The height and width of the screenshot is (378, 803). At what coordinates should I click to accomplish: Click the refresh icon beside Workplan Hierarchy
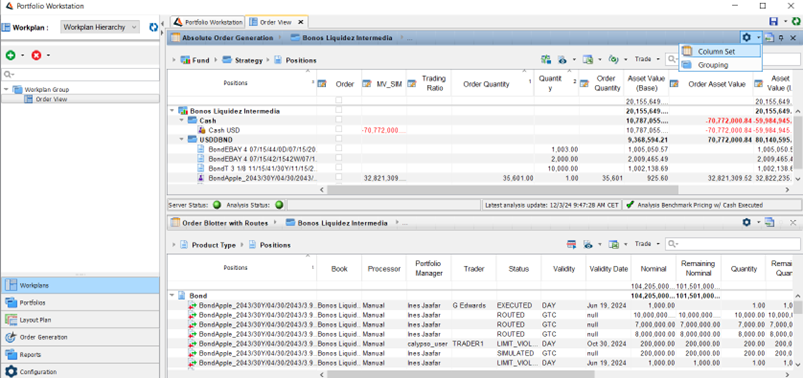[153, 27]
